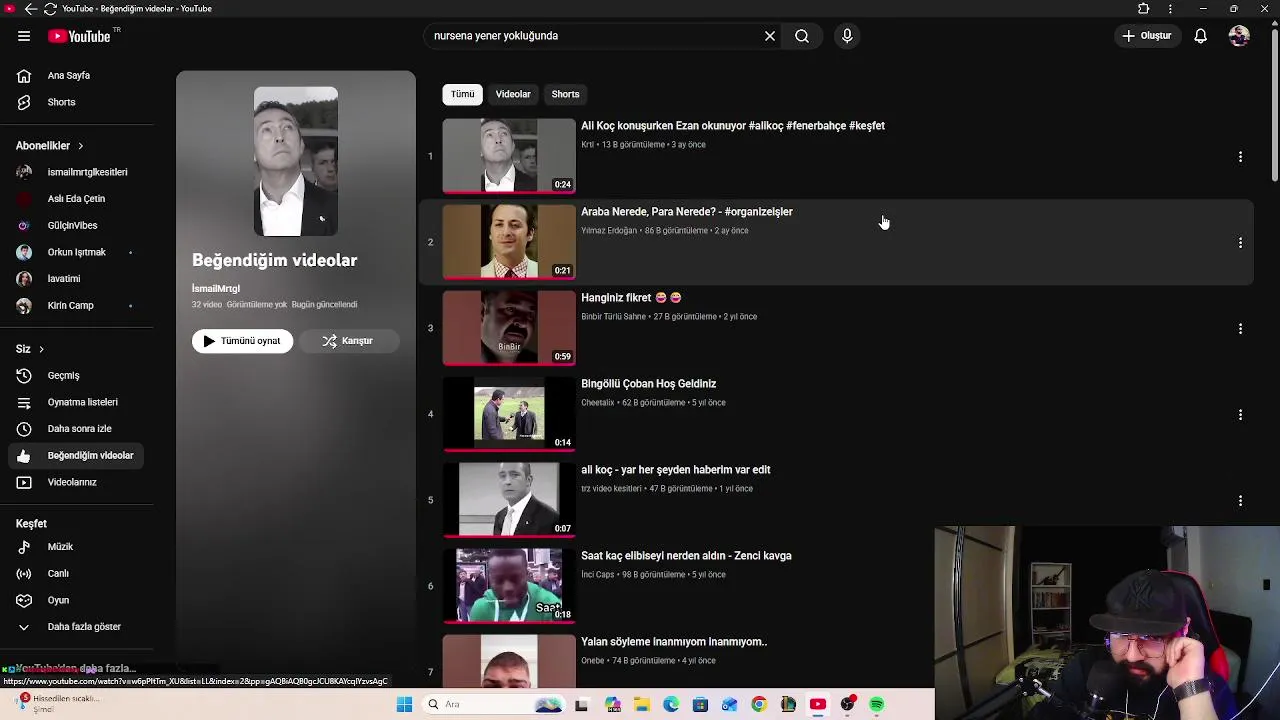Expand the Abonelikler section
This screenshot has height=720, width=1280.
50,145
